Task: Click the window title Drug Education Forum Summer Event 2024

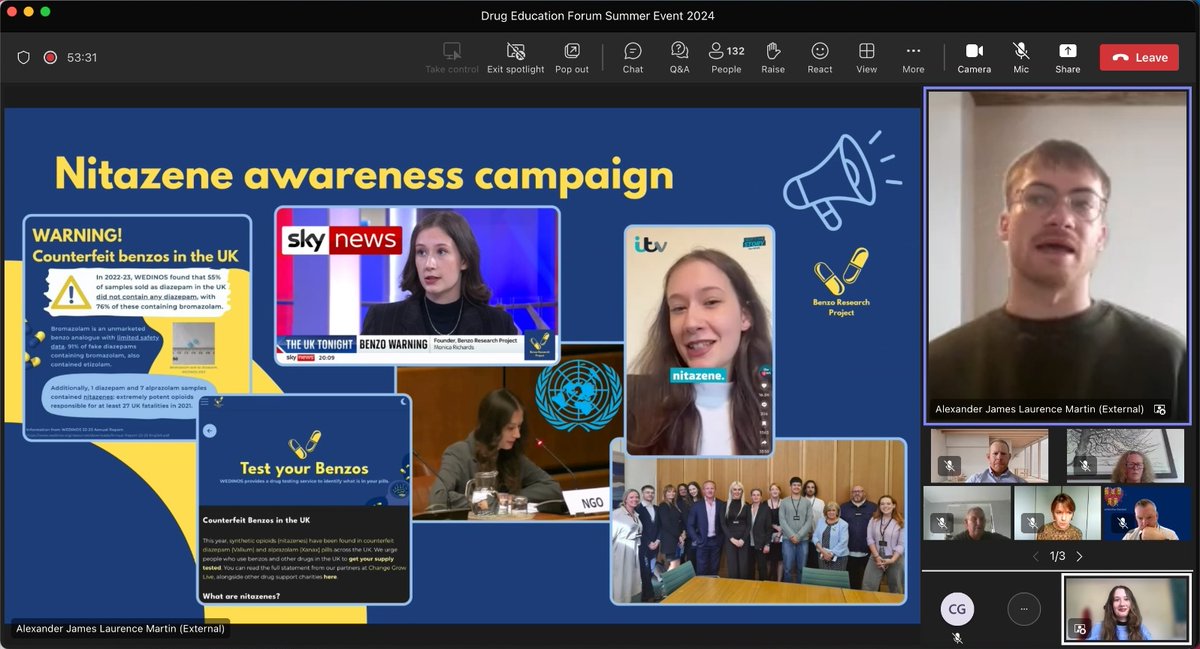Action: tap(600, 15)
